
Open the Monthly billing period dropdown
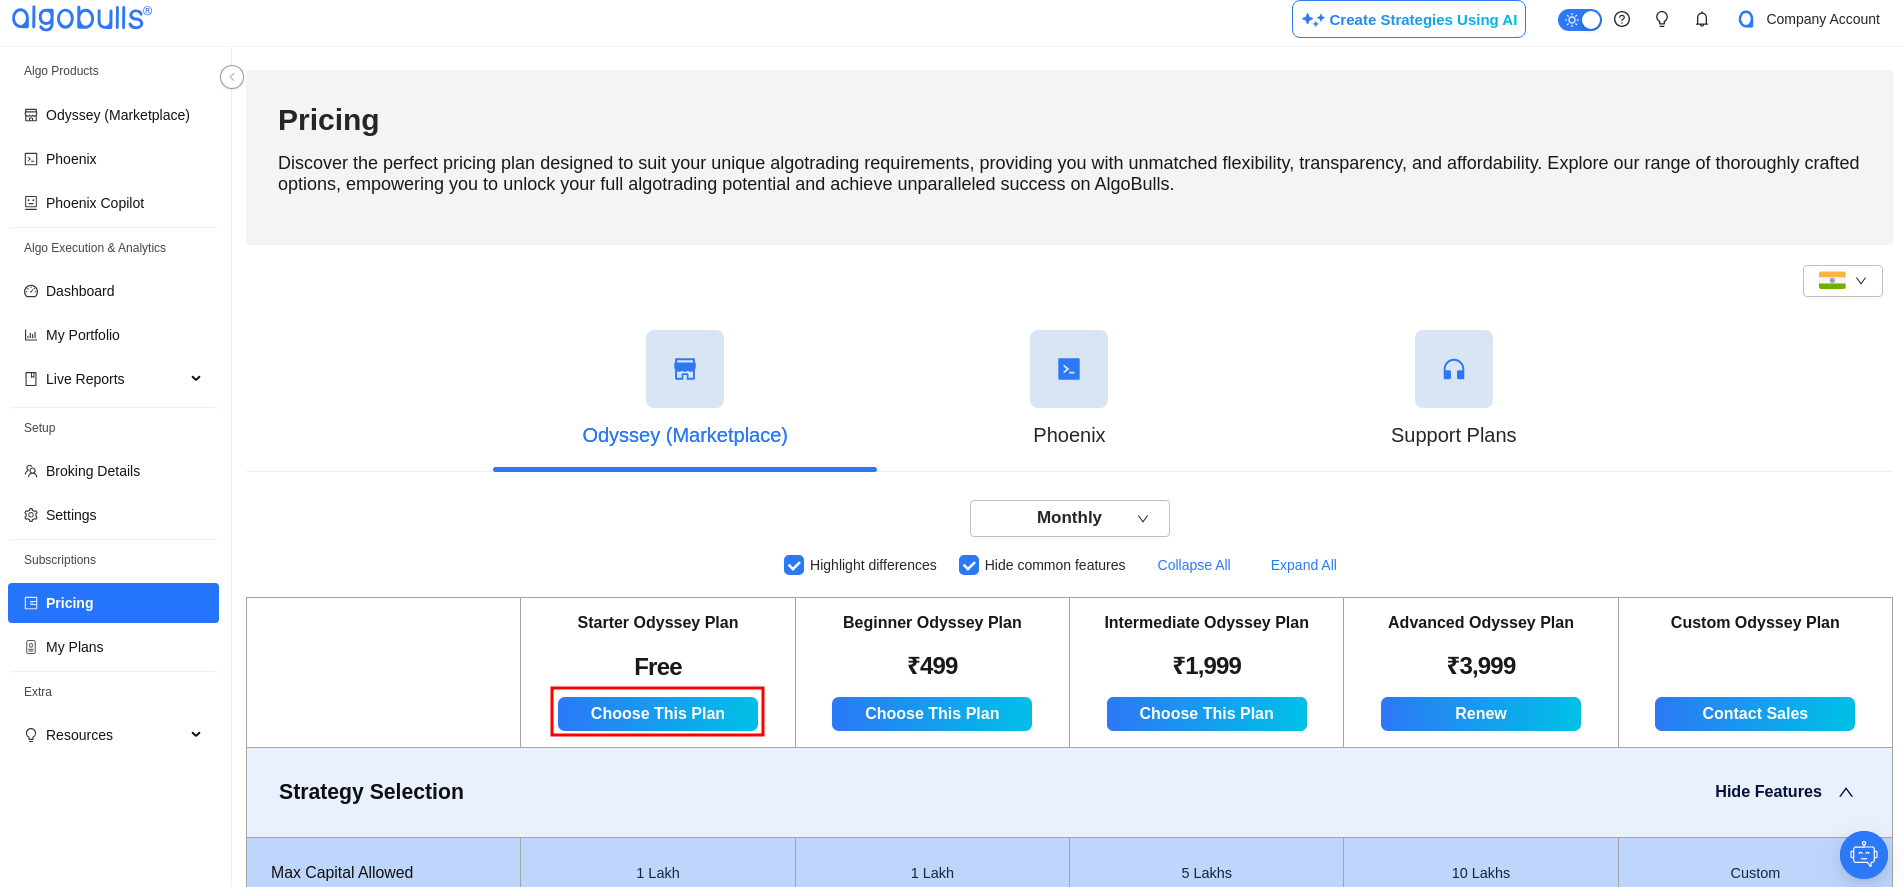pyautogui.click(x=1070, y=518)
